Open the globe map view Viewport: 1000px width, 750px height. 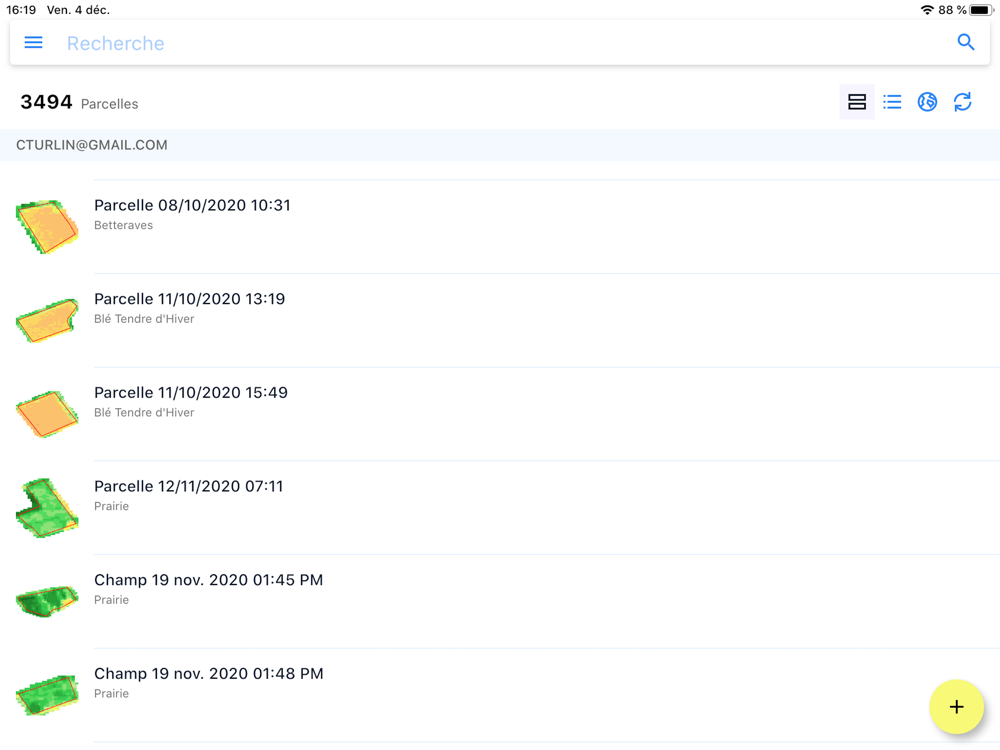927,102
